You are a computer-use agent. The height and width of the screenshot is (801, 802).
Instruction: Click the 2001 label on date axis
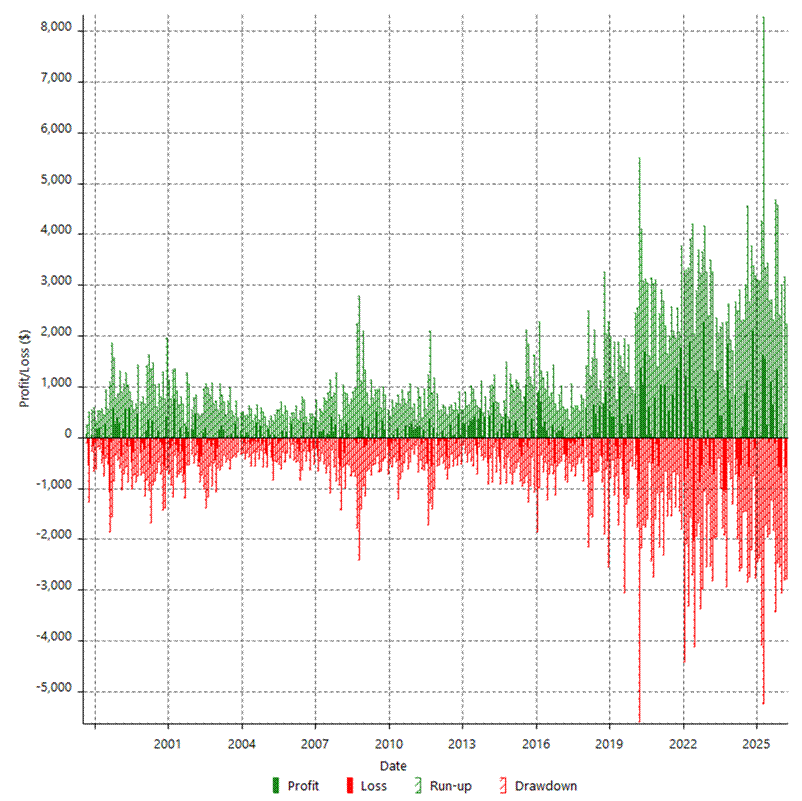[168, 744]
